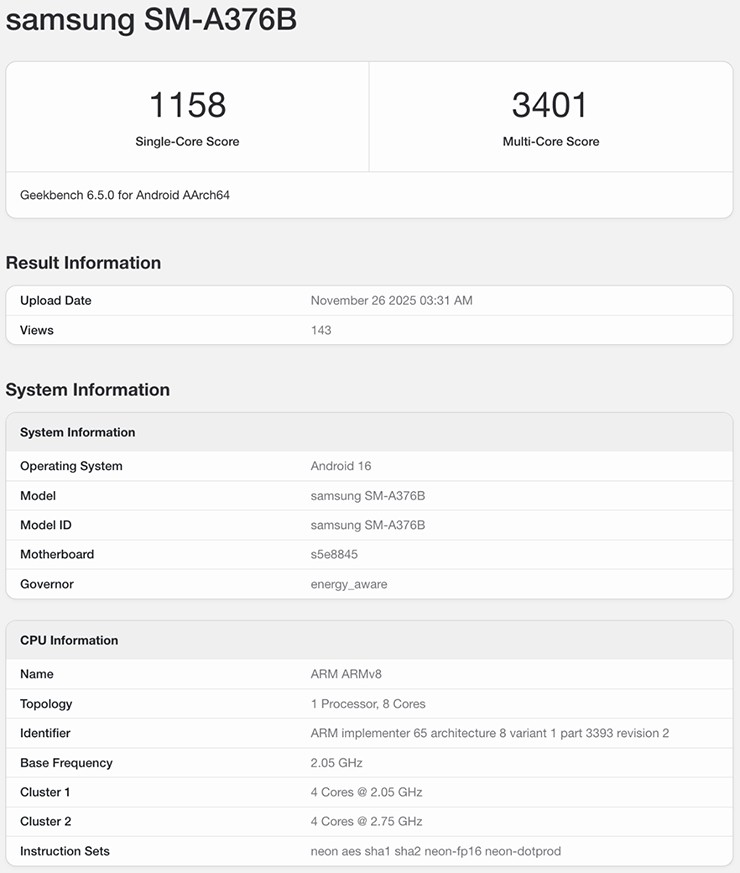Viewport: 740px width, 873px height.
Task: Click the Single-Core Score label
Action: [x=187, y=141]
